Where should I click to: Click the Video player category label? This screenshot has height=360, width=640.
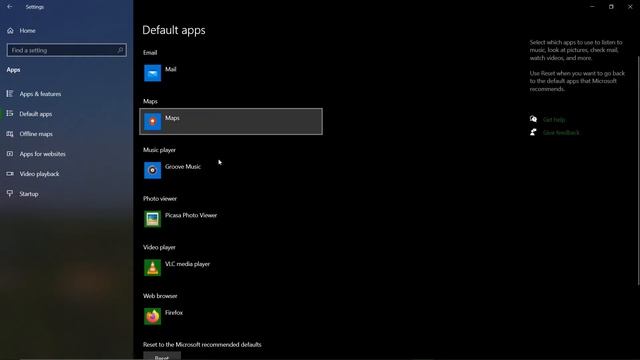(159, 247)
